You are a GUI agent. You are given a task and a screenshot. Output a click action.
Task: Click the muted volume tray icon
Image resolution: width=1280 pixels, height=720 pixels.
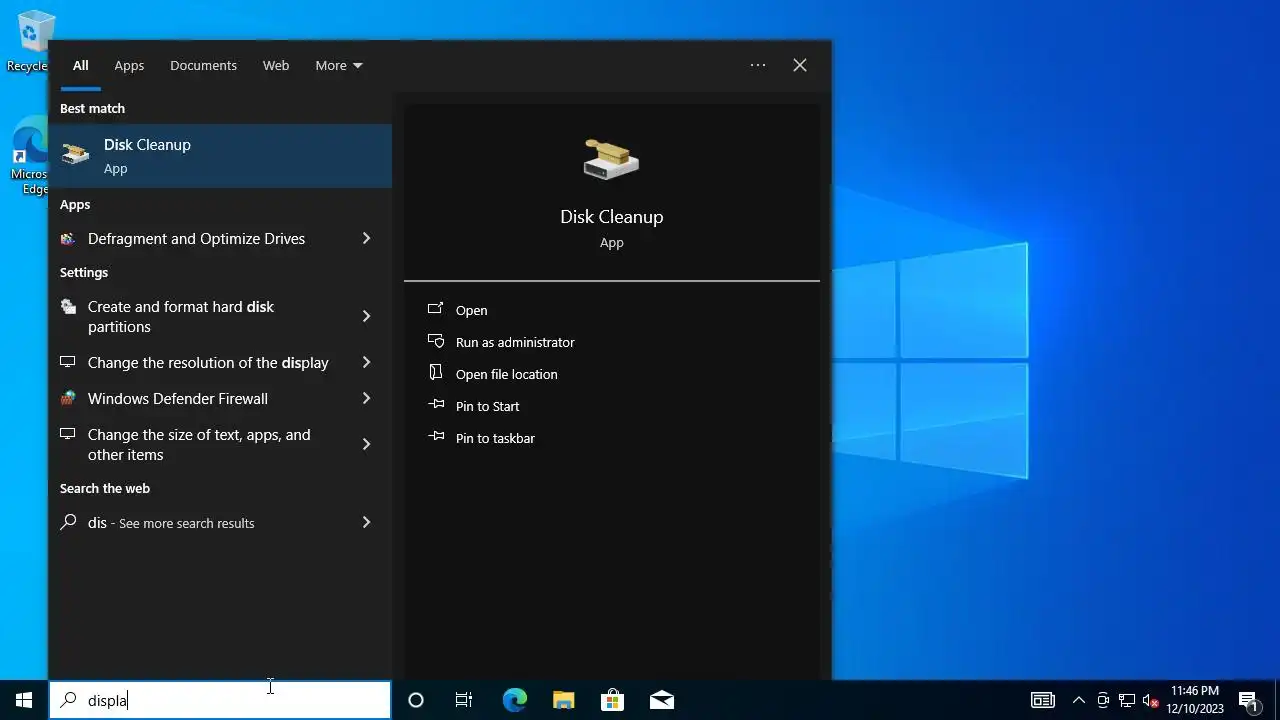(x=1151, y=700)
